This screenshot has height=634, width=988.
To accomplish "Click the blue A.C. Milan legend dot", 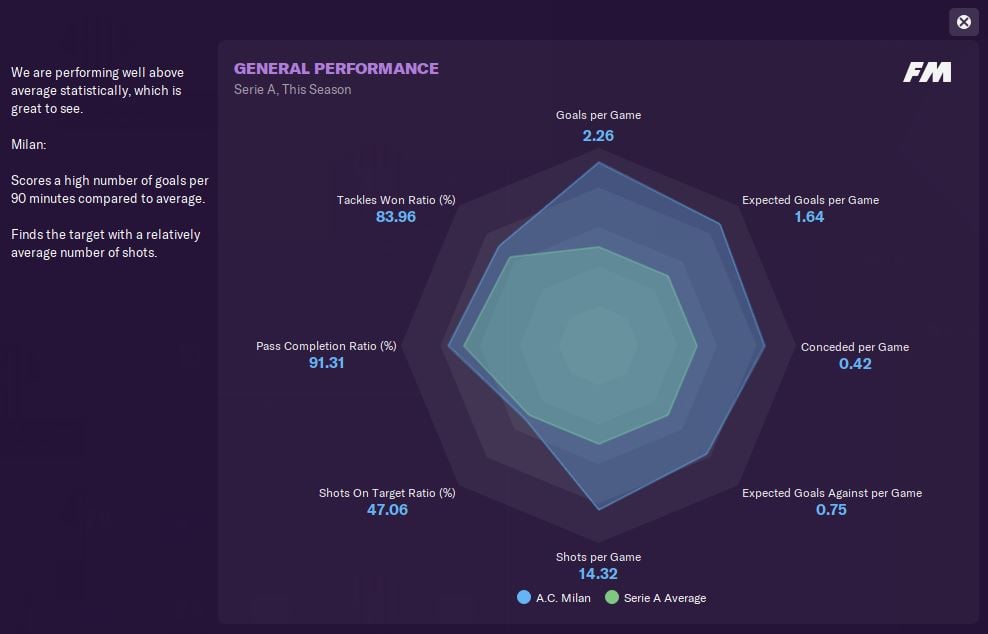I will (x=523, y=598).
